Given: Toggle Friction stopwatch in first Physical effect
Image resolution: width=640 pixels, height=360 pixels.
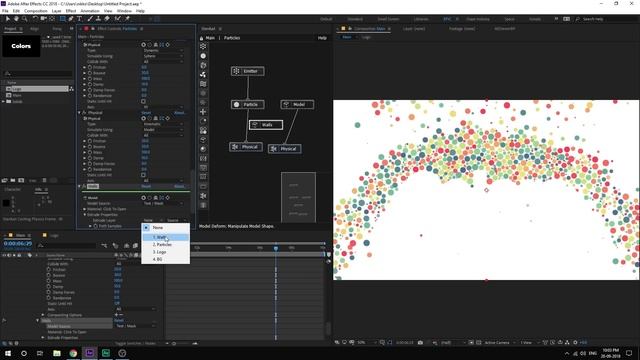Looking at the screenshot, I should 90,67.
